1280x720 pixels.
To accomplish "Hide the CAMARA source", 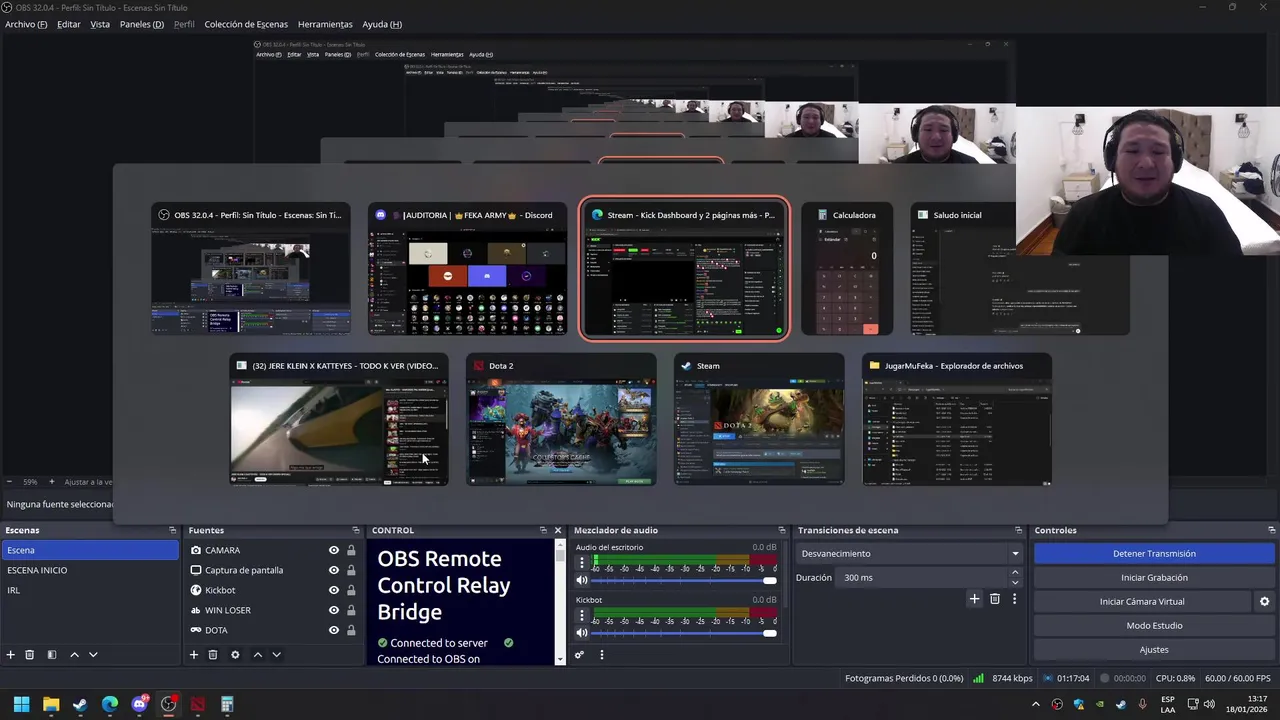I will click(x=334, y=550).
